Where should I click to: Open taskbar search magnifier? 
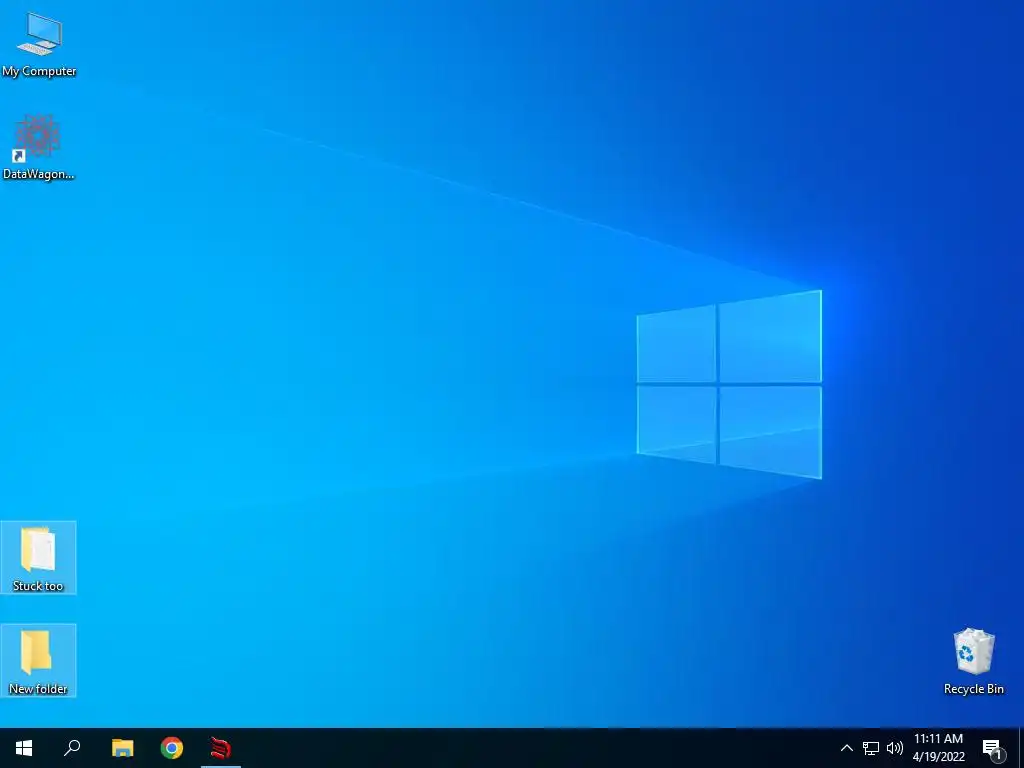[x=72, y=748]
